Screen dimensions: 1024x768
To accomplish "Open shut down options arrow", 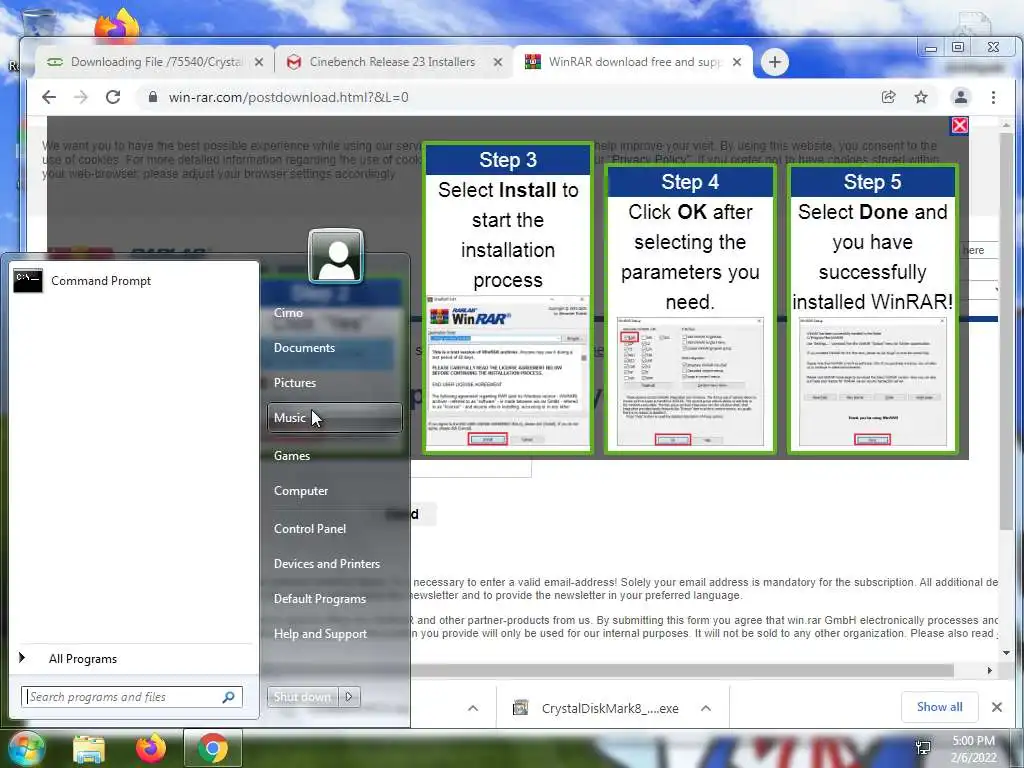I will (349, 697).
